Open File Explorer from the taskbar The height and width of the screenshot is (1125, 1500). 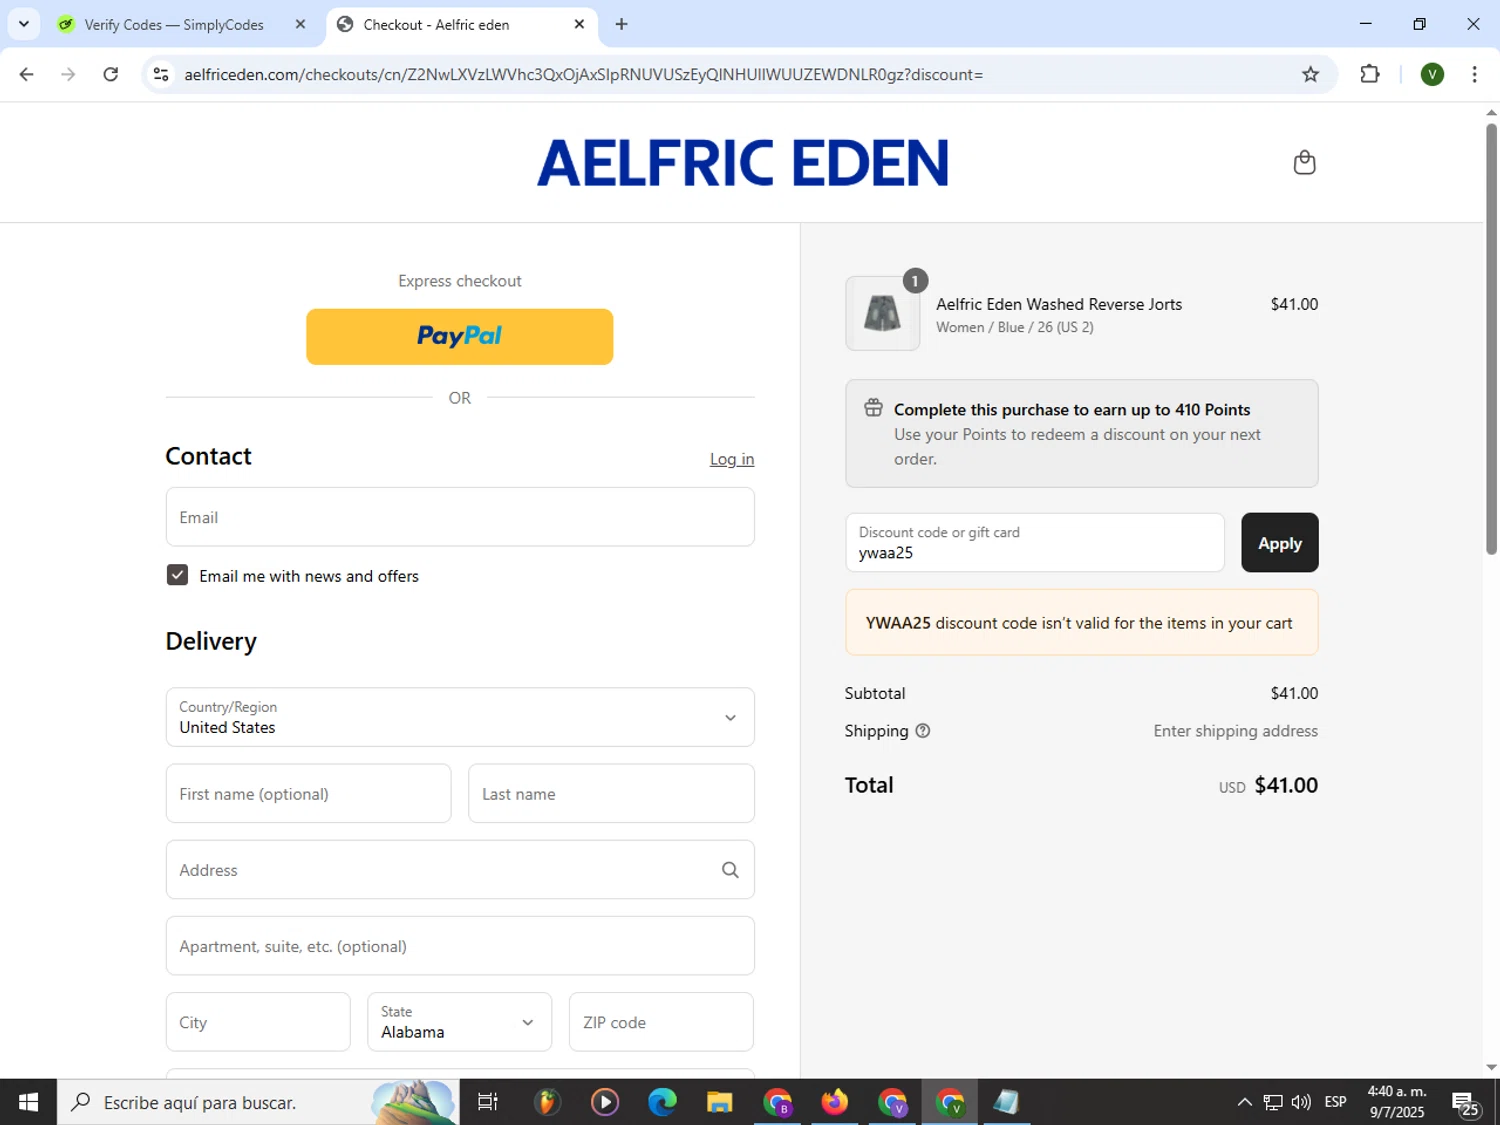click(719, 1102)
